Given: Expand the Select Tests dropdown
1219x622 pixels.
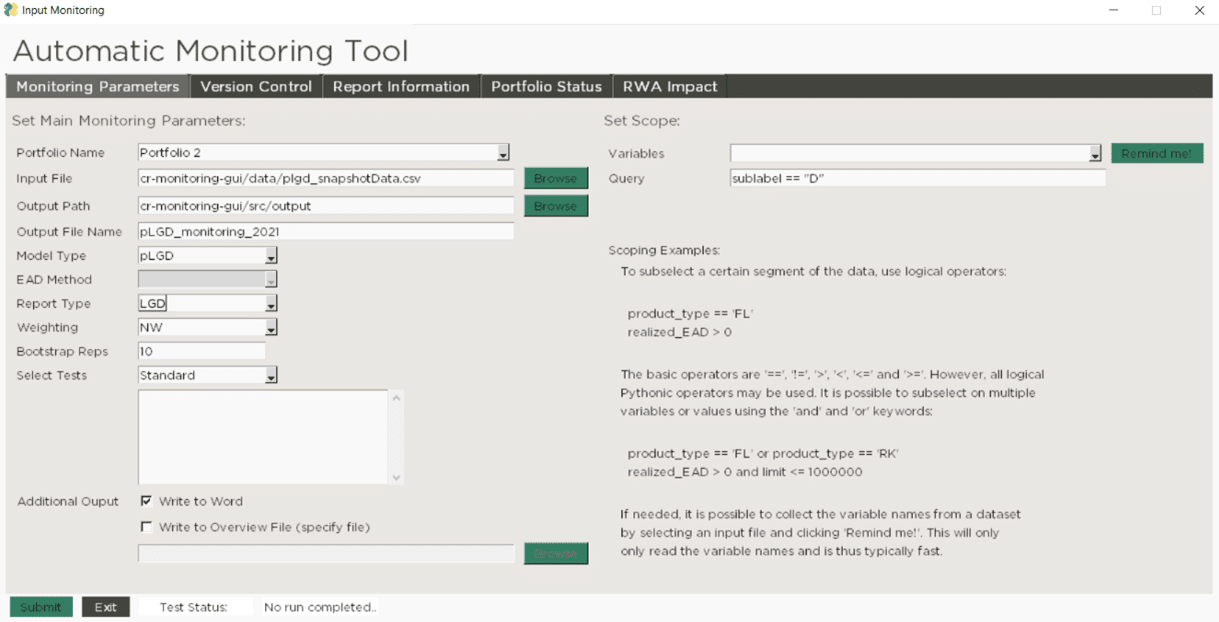Looking at the screenshot, I should coord(271,376).
